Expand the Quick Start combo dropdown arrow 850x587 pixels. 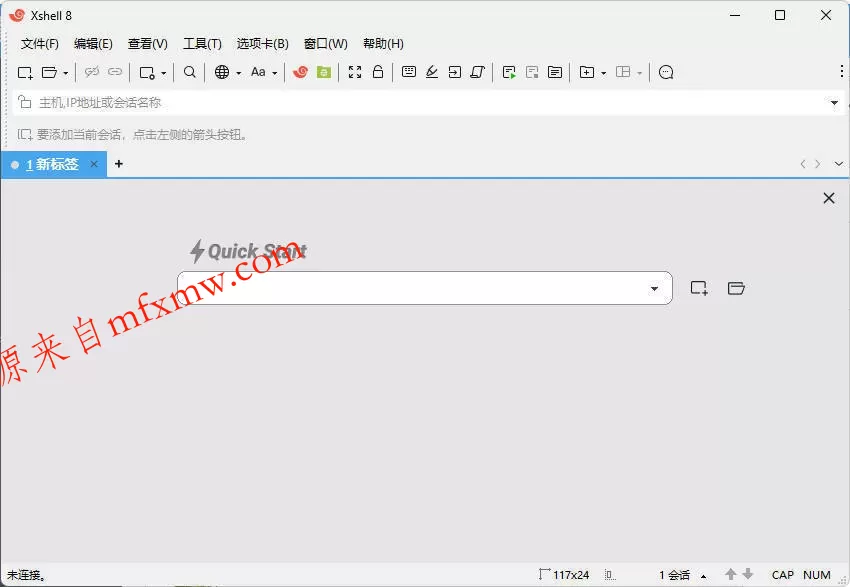[x=654, y=288]
